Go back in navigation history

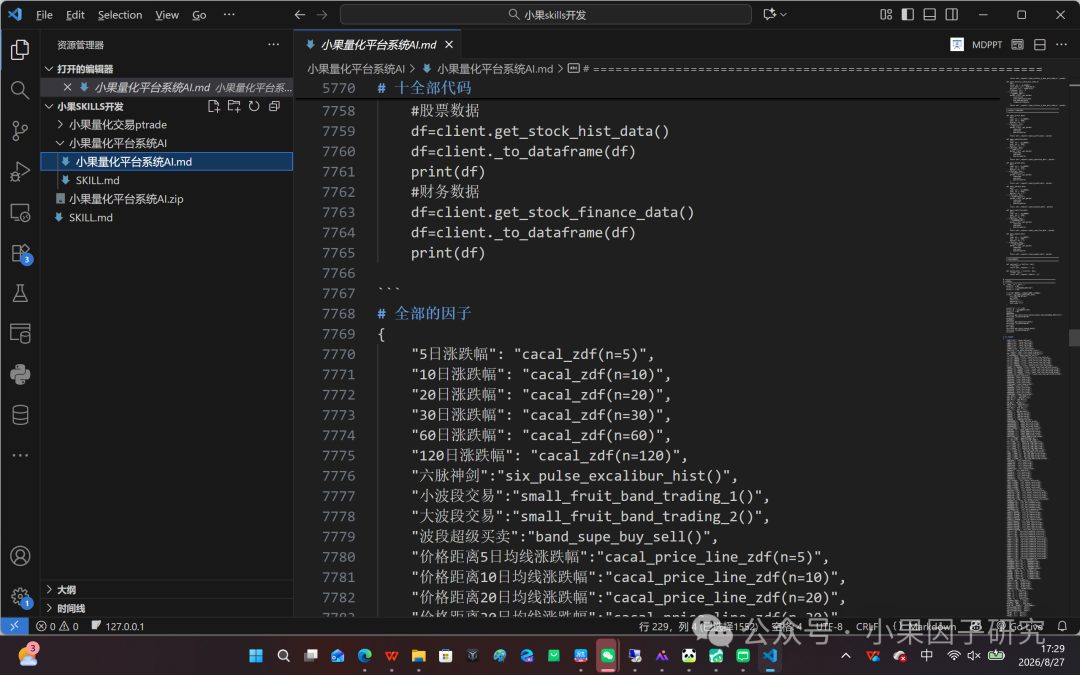[x=300, y=14]
